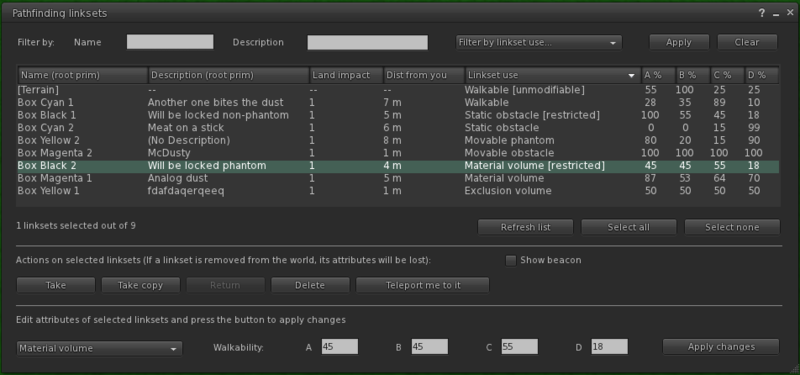Click the '(No Description)' cell
The height and width of the screenshot is (375, 800).
pyautogui.click(x=189, y=140)
